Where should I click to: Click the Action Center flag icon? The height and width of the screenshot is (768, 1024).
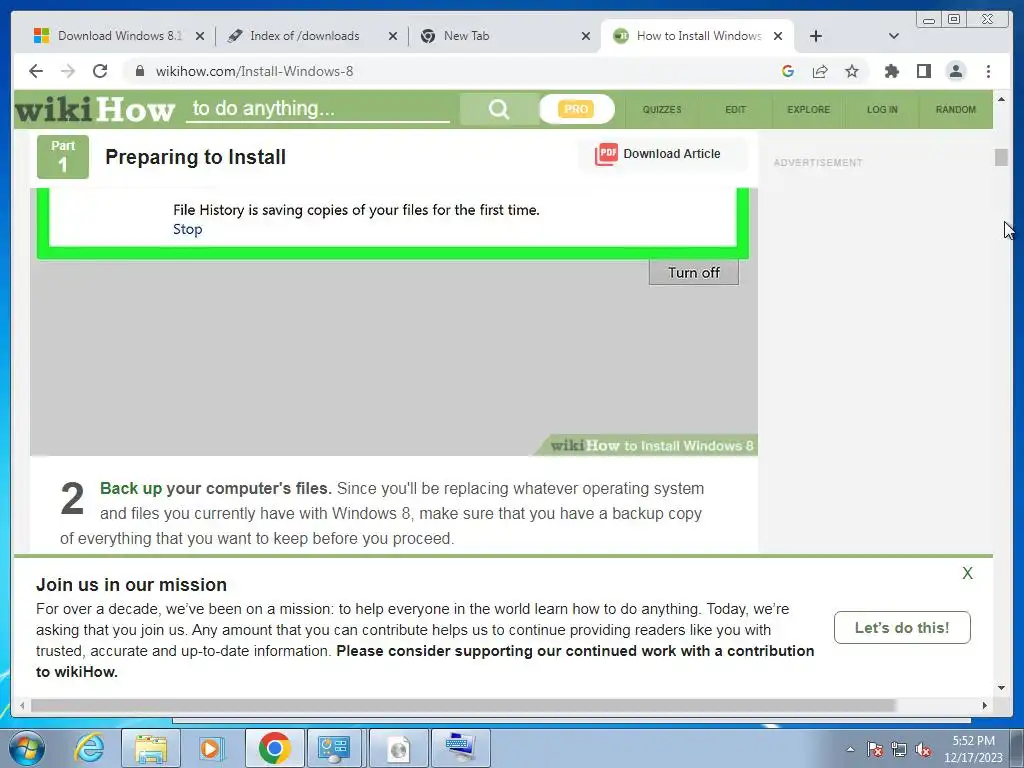coord(874,749)
